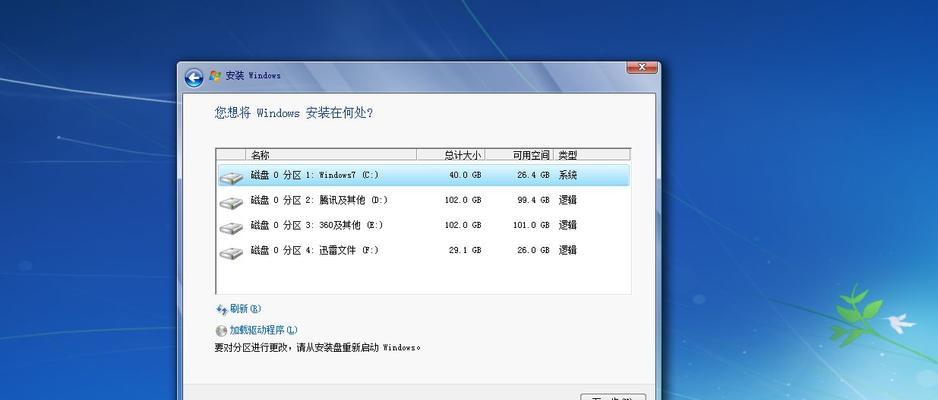Click the 刷新(R) link
Viewport: 938px width, 400px height.
click(245, 309)
